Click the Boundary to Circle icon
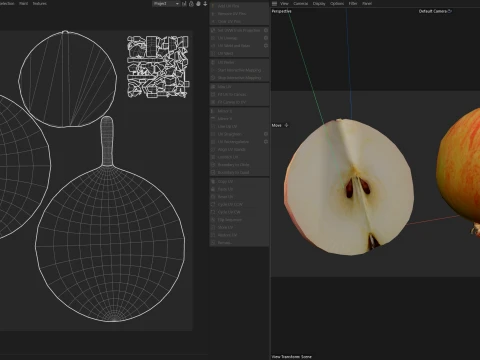 tap(213, 165)
